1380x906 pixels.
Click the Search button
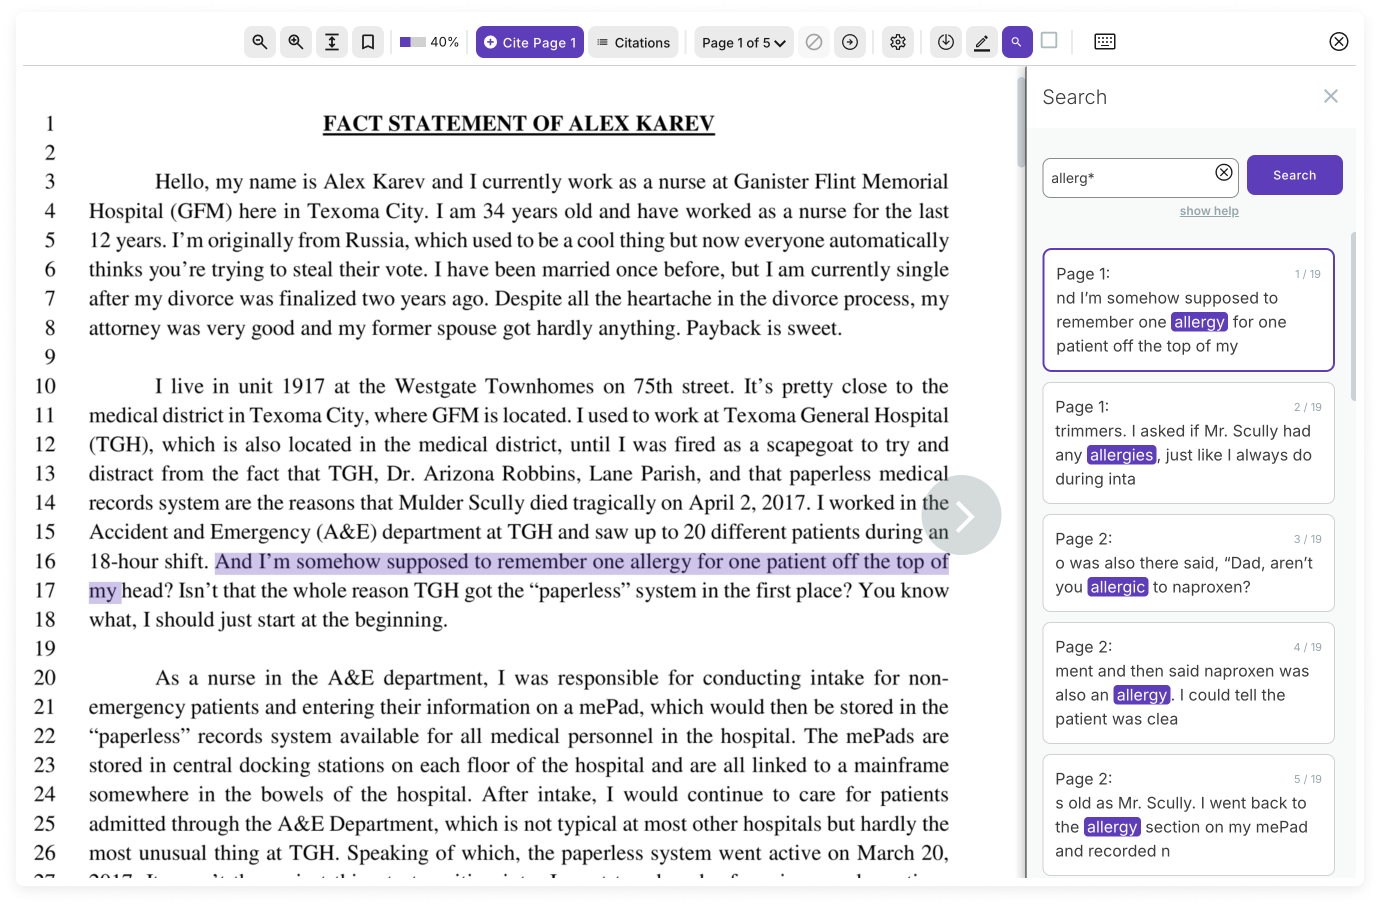coord(1294,174)
